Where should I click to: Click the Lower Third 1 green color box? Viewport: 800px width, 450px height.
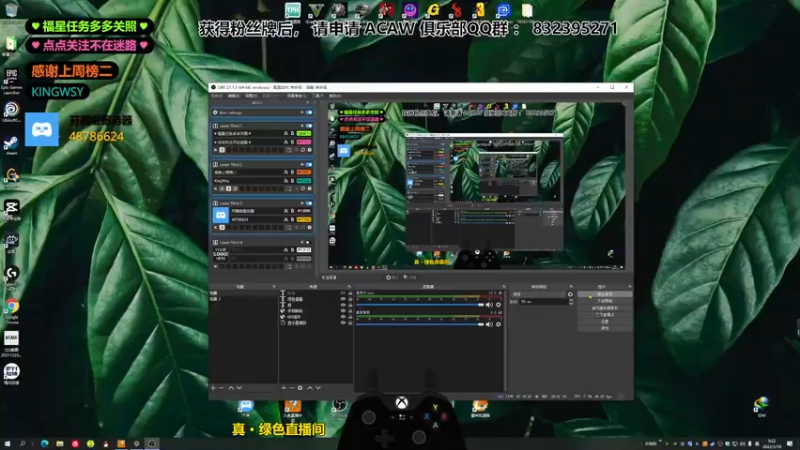[x=304, y=134]
